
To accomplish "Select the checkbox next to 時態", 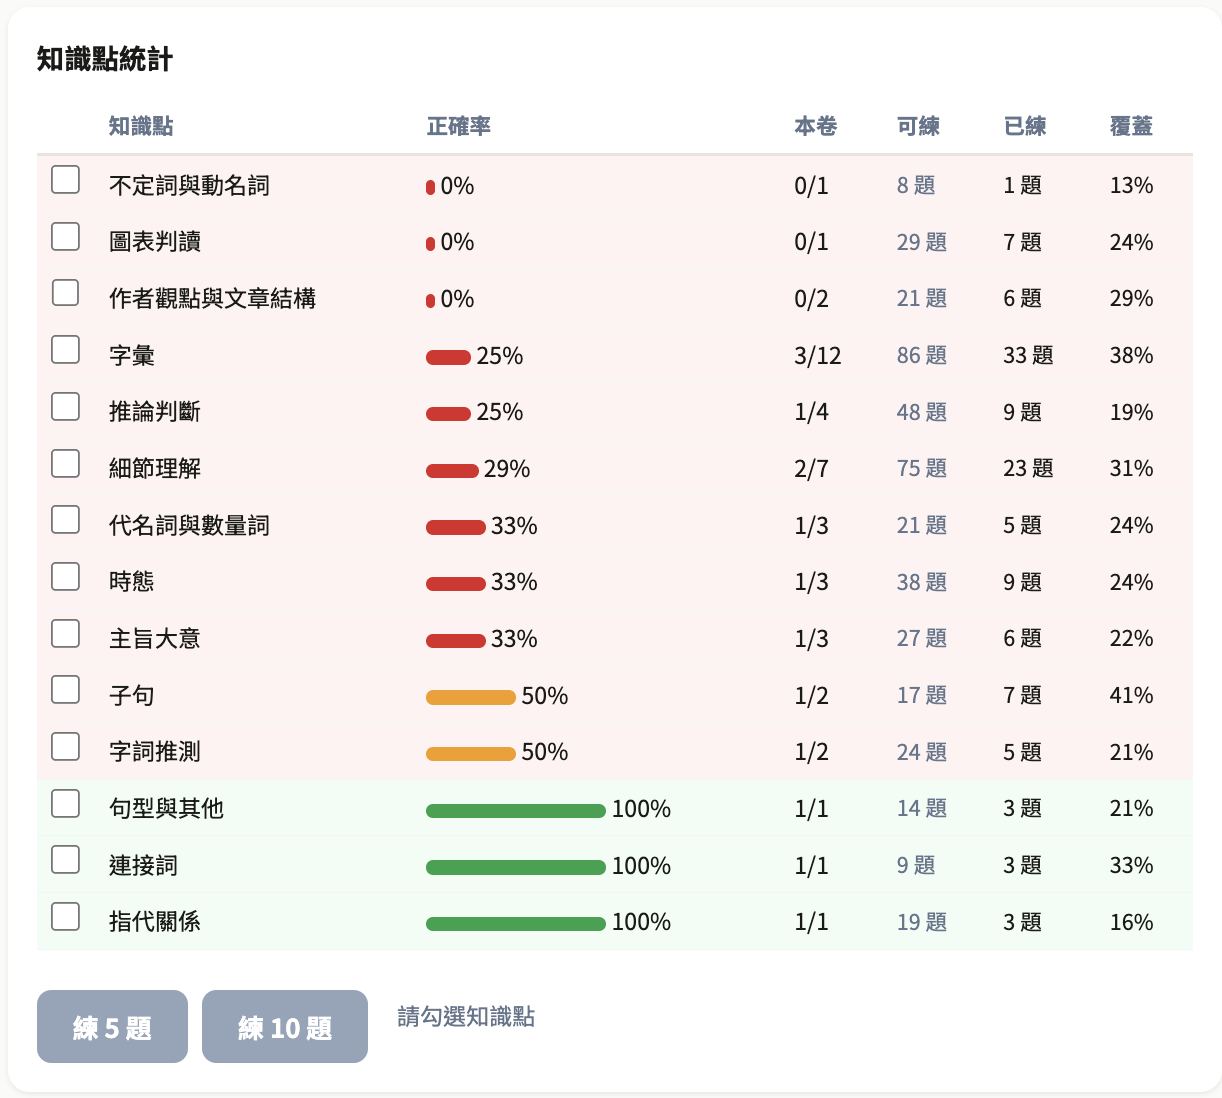I will 65,576.
